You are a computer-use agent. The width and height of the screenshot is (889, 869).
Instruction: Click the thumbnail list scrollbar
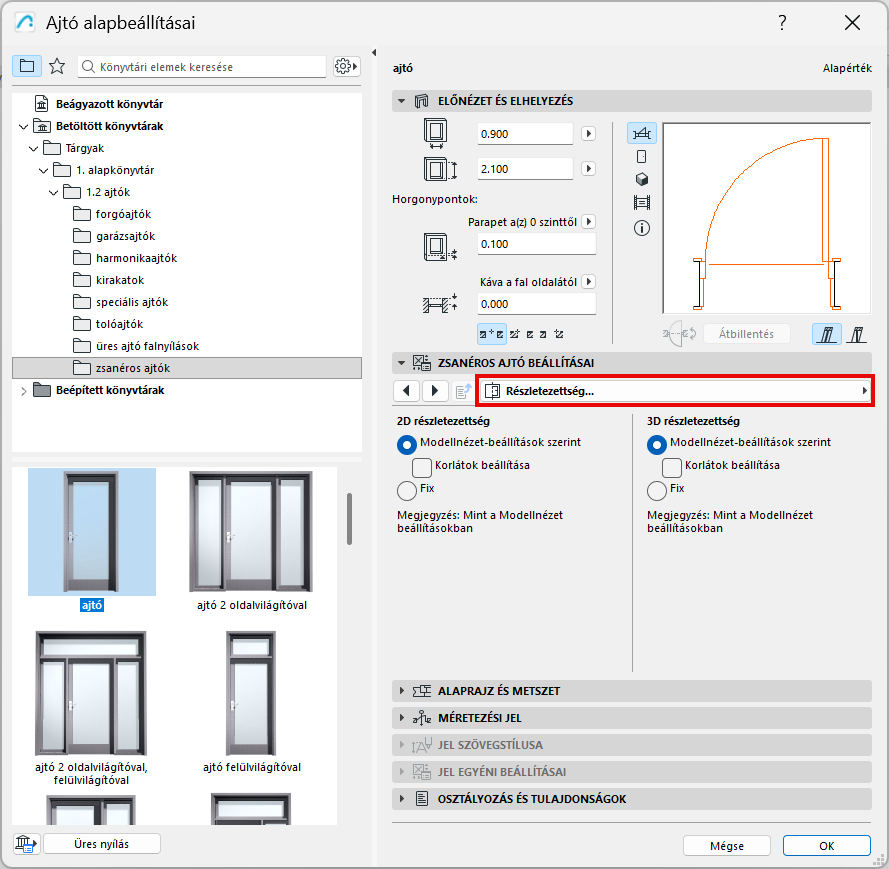[x=349, y=519]
